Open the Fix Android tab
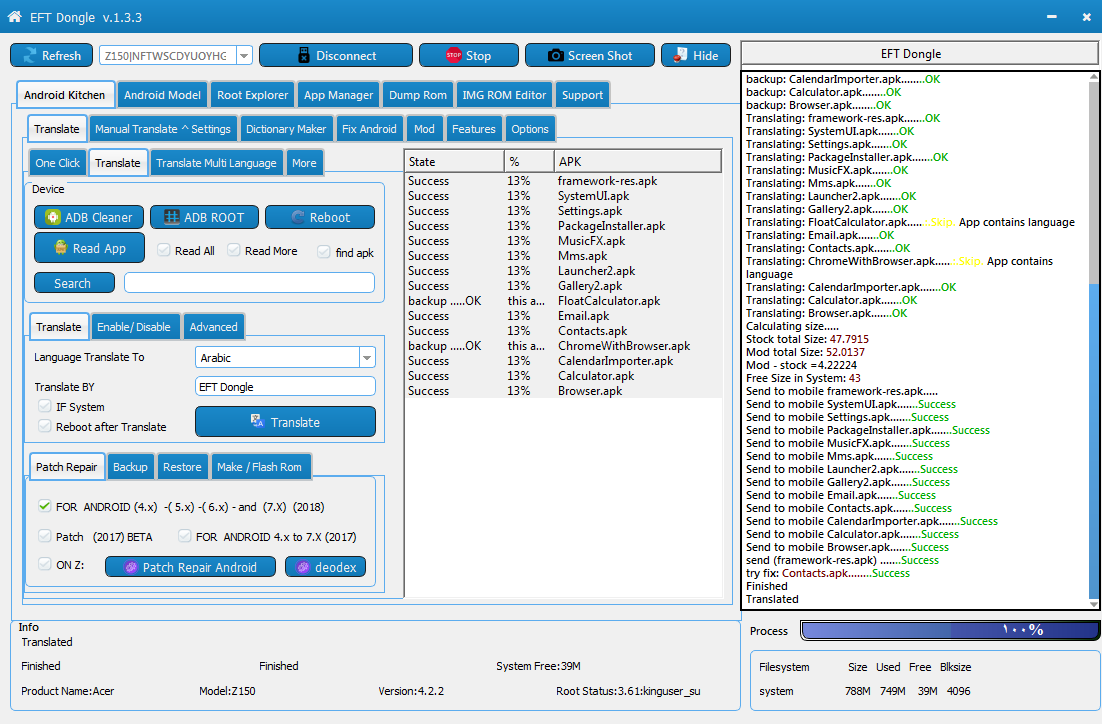Image resolution: width=1102 pixels, height=724 pixels. [369, 129]
